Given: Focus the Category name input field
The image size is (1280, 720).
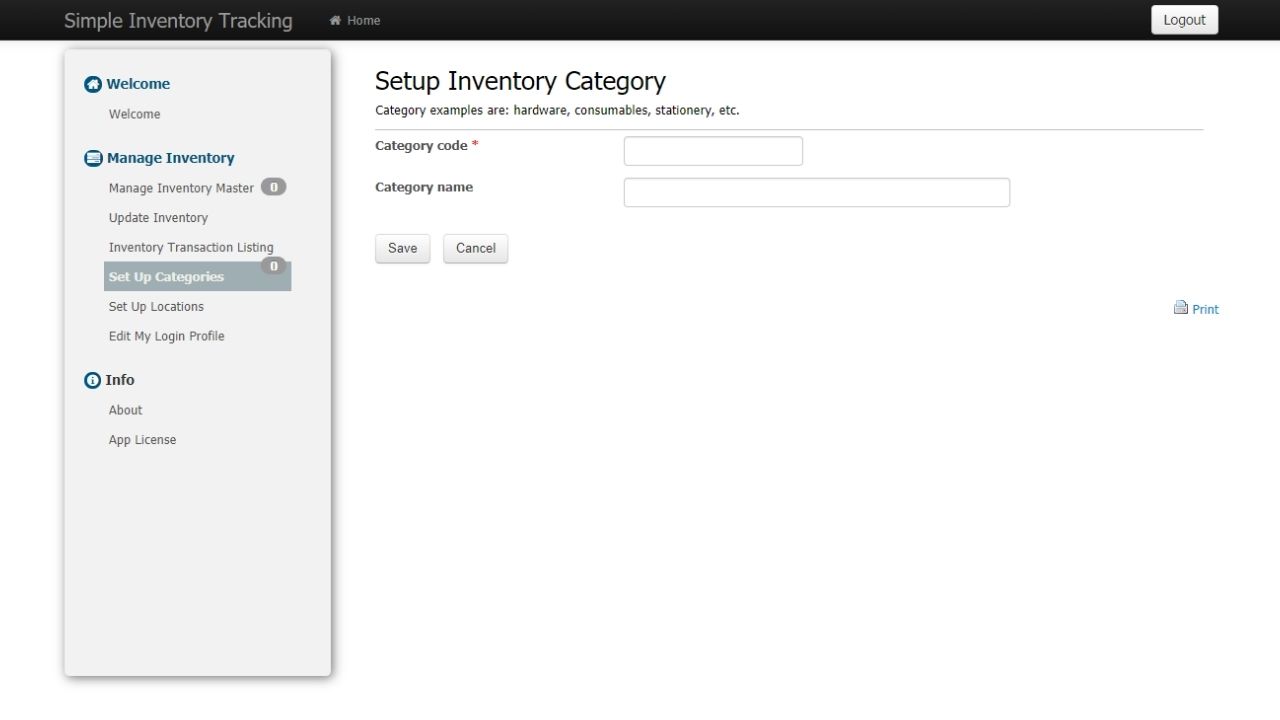Looking at the screenshot, I should pyautogui.click(x=817, y=192).
